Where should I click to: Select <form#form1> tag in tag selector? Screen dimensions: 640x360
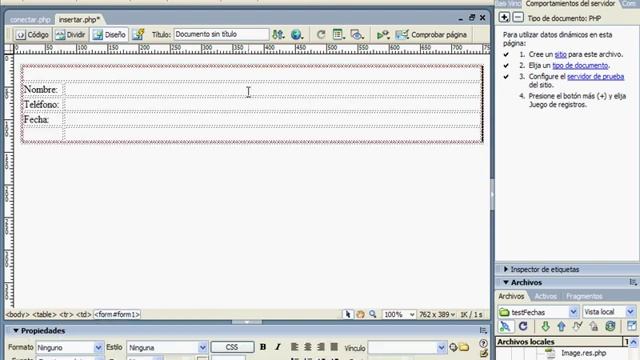[117, 315]
